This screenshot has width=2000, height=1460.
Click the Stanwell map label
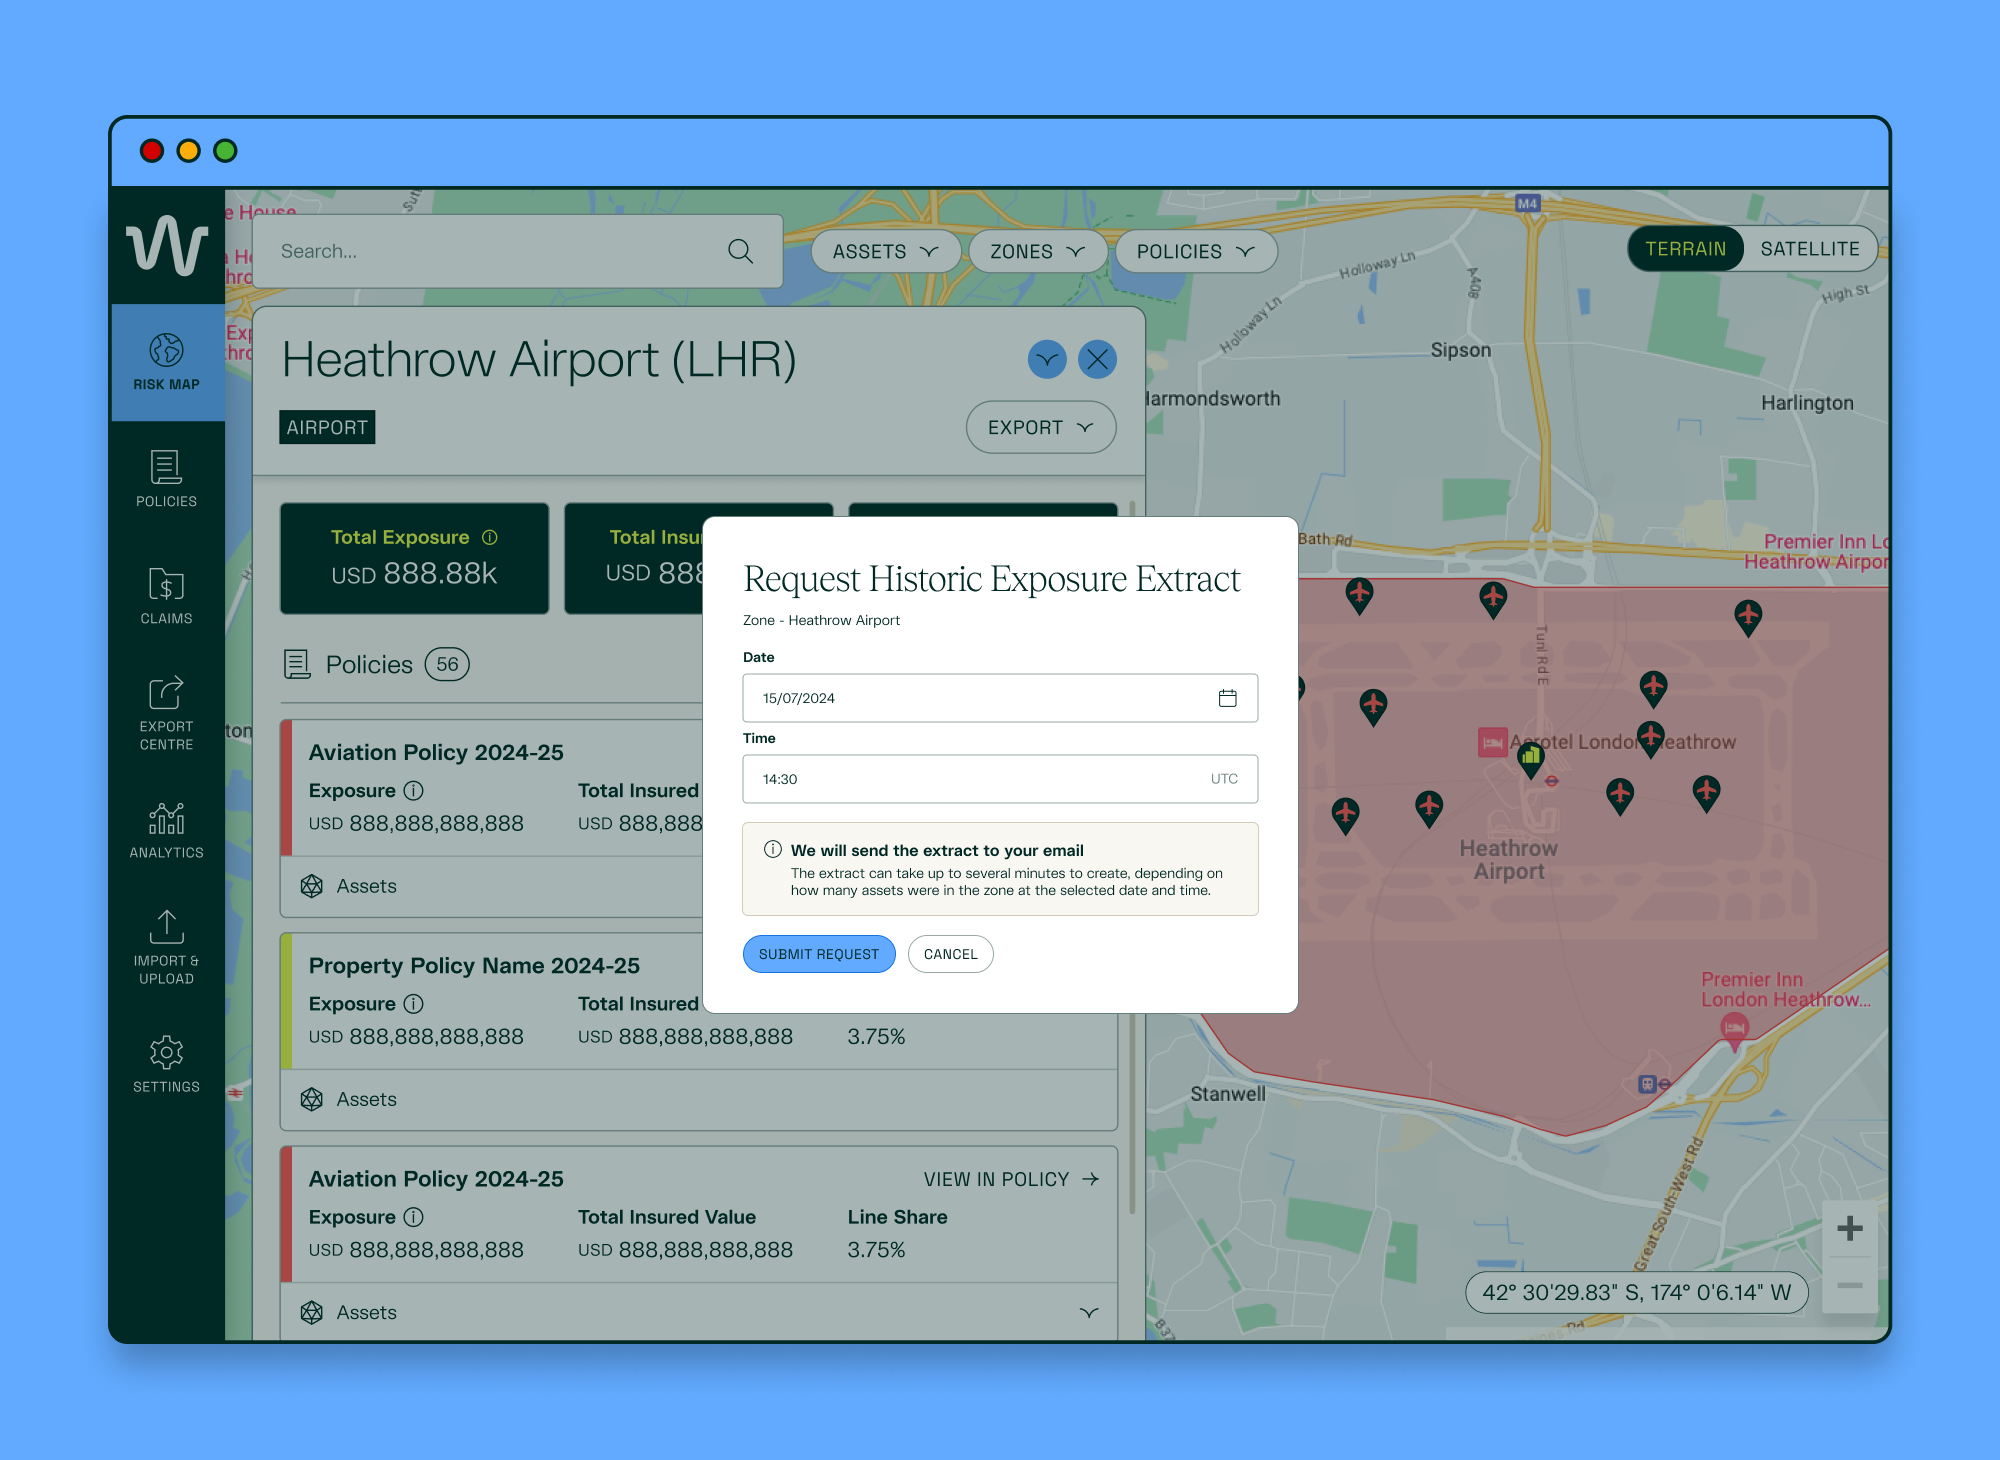[x=1228, y=1094]
